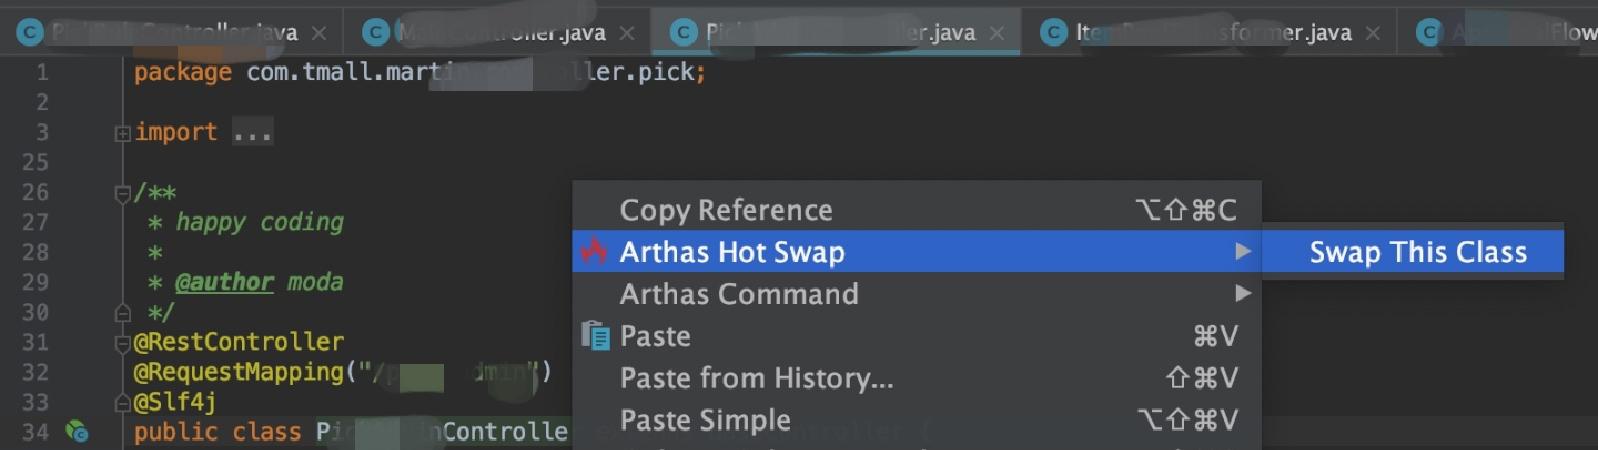Select Paste from History... menu entry
Screen dimensions: 1598x450
[756, 377]
